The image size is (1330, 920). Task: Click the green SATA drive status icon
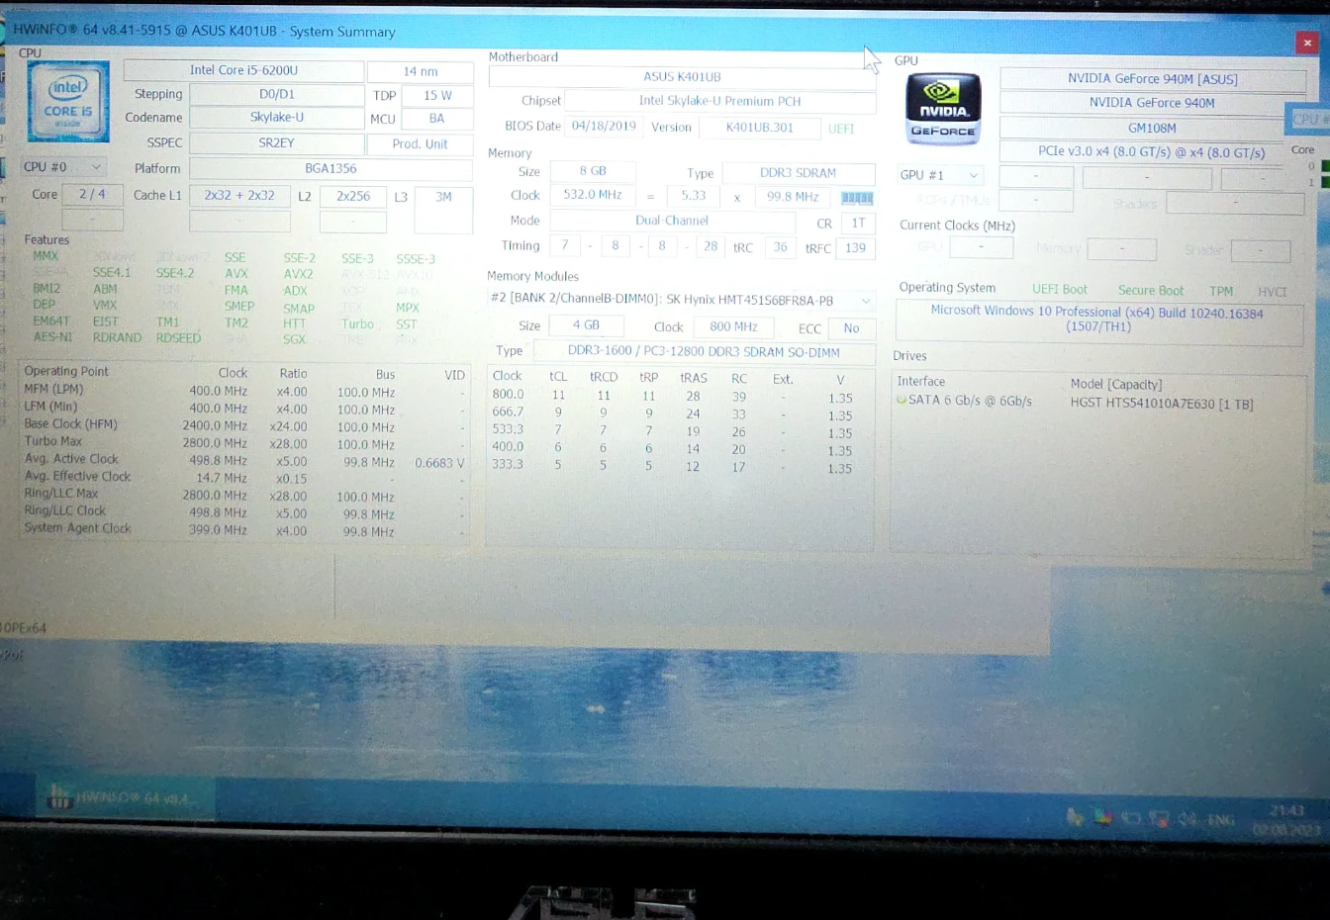click(901, 401)
